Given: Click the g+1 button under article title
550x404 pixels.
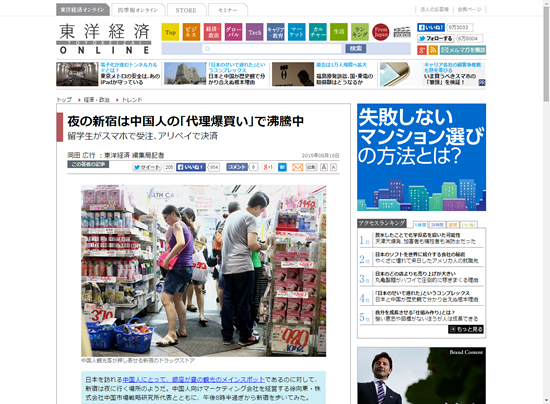Looking at the screenshot, I should click(268, 167).
